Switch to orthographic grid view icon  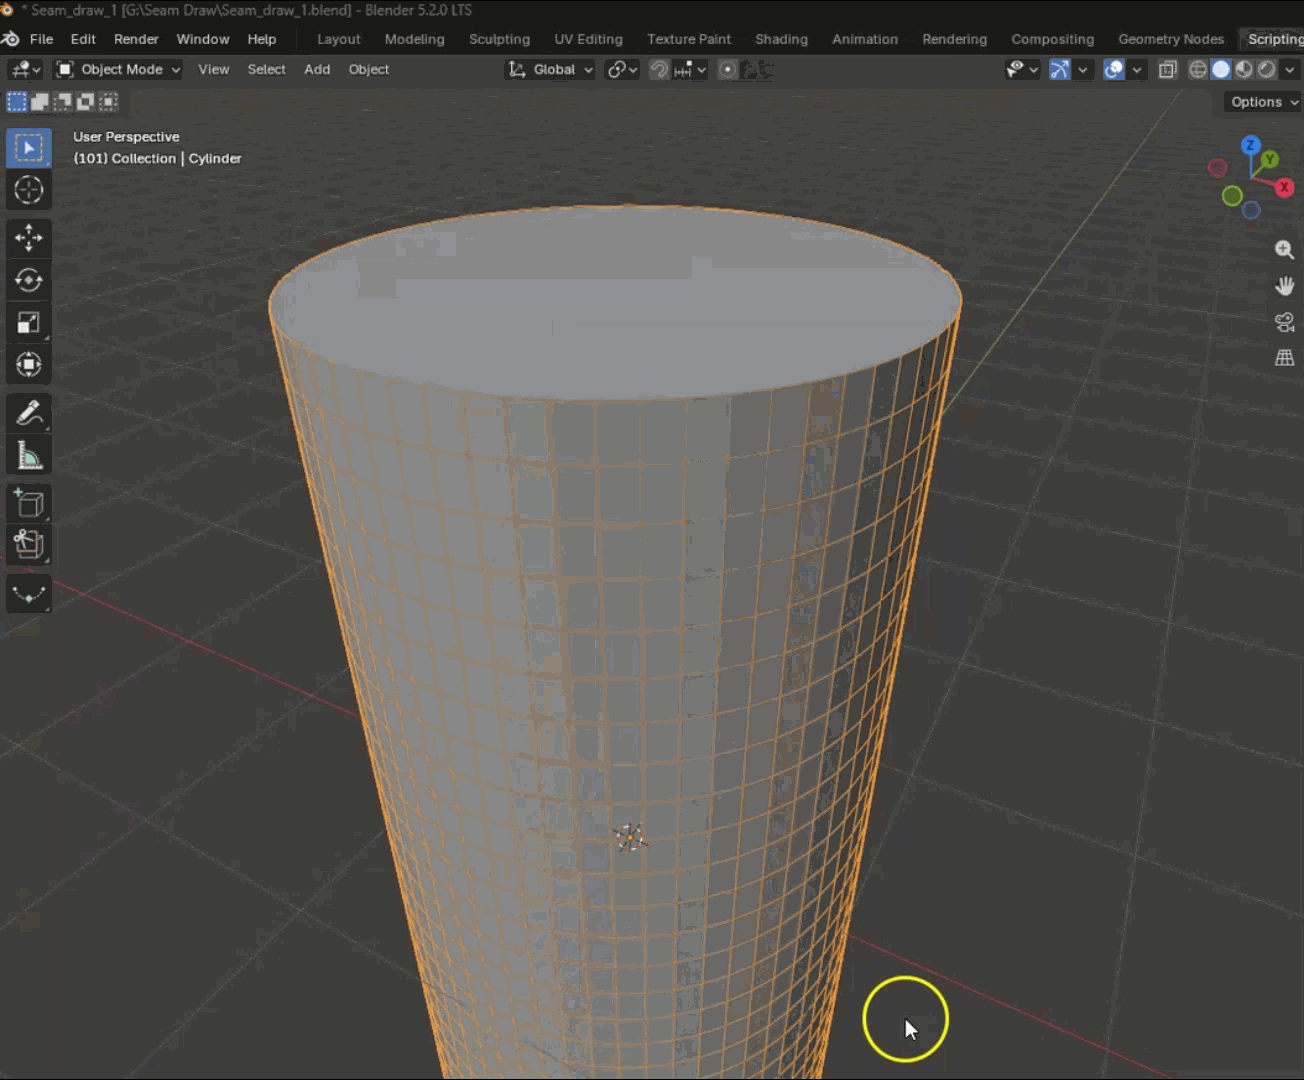(x=1285, y=357)
